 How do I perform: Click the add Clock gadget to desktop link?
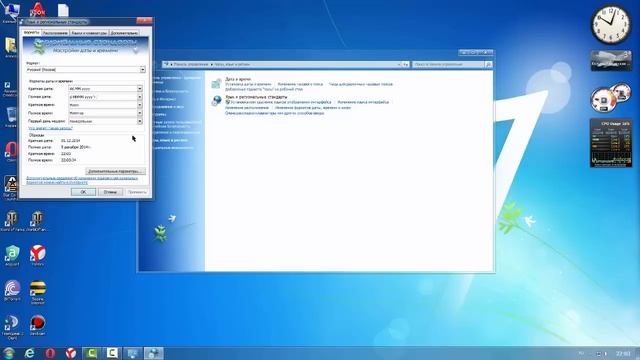tap(264, 89)
